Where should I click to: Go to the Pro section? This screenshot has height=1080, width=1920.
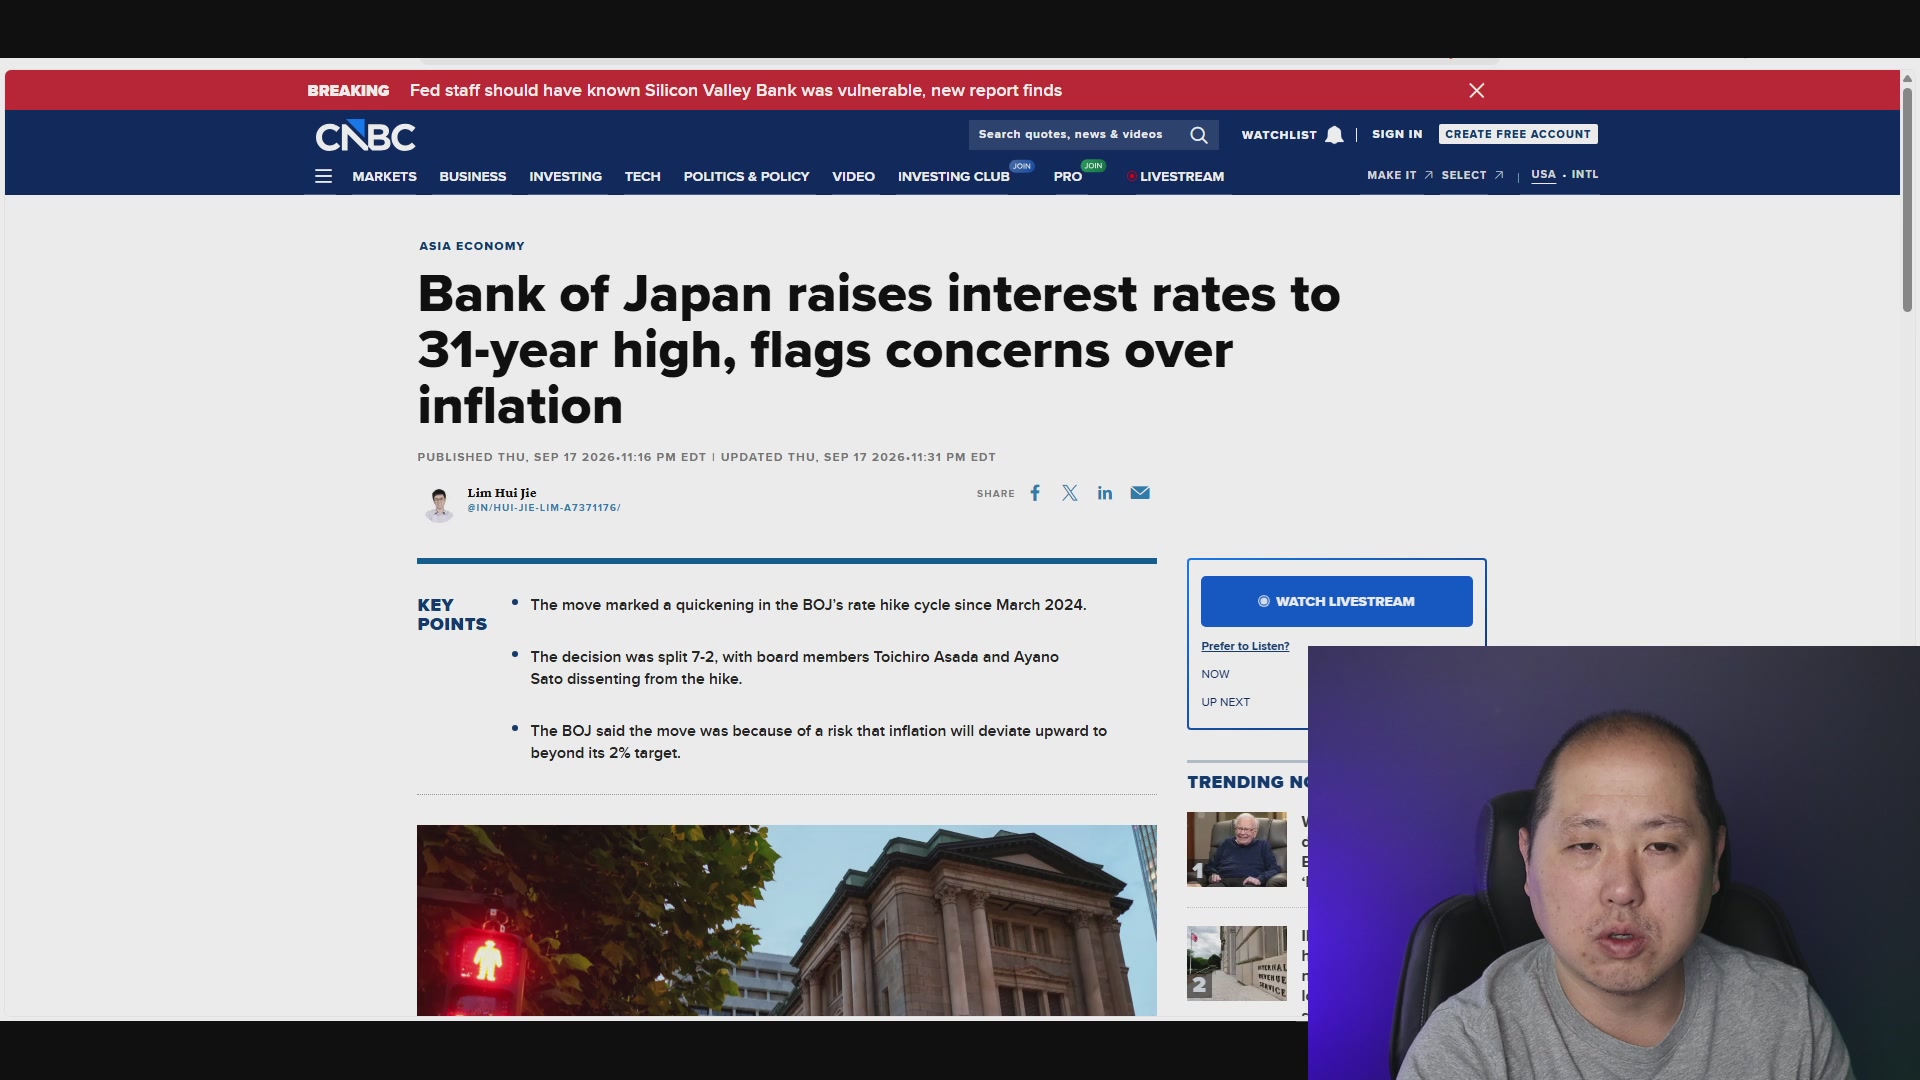pyautogui.click(x=1067, y=176)
